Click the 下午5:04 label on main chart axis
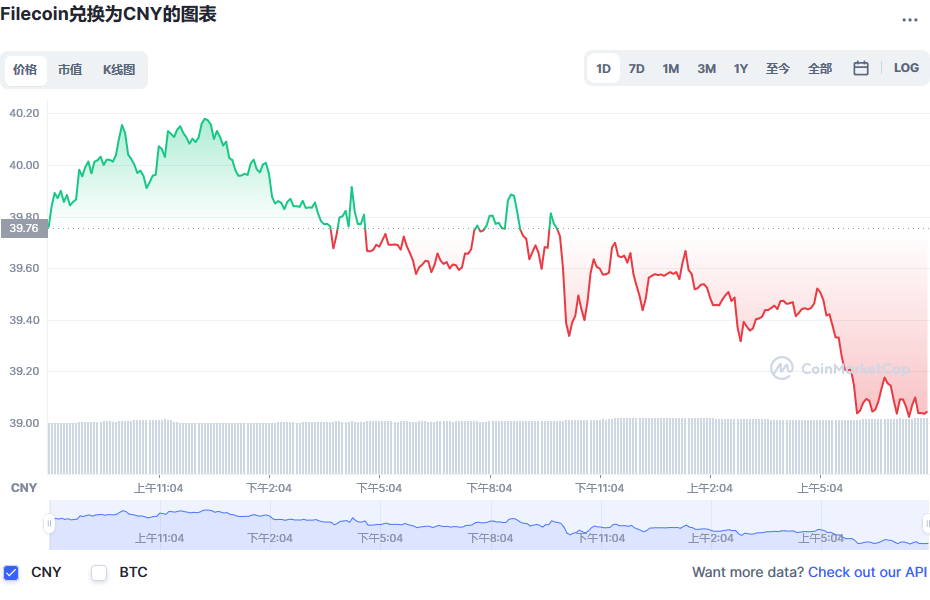Image resolution: width=930 pixels, height=600 pixels. pos(379,488)
